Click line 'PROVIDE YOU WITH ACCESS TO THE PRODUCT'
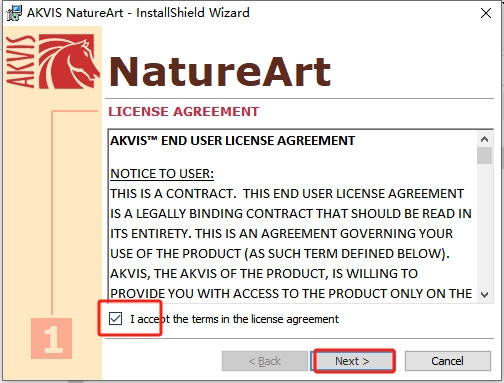This screenshot has width=504, height=383. [x=291, y=294]
